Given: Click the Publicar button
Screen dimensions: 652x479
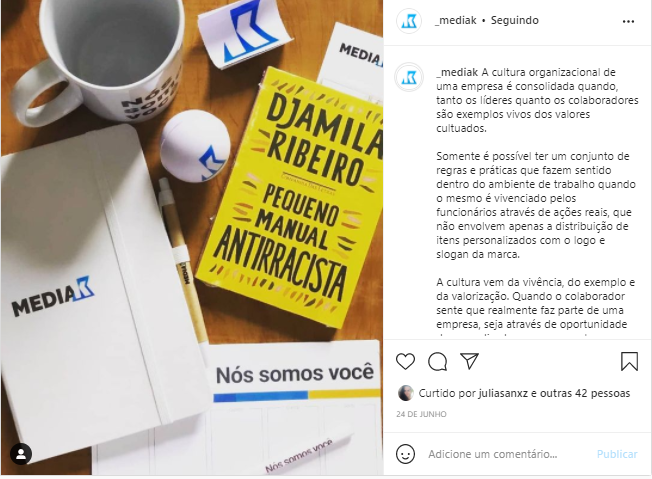Looking at the screenshot, I should [617, 454].
